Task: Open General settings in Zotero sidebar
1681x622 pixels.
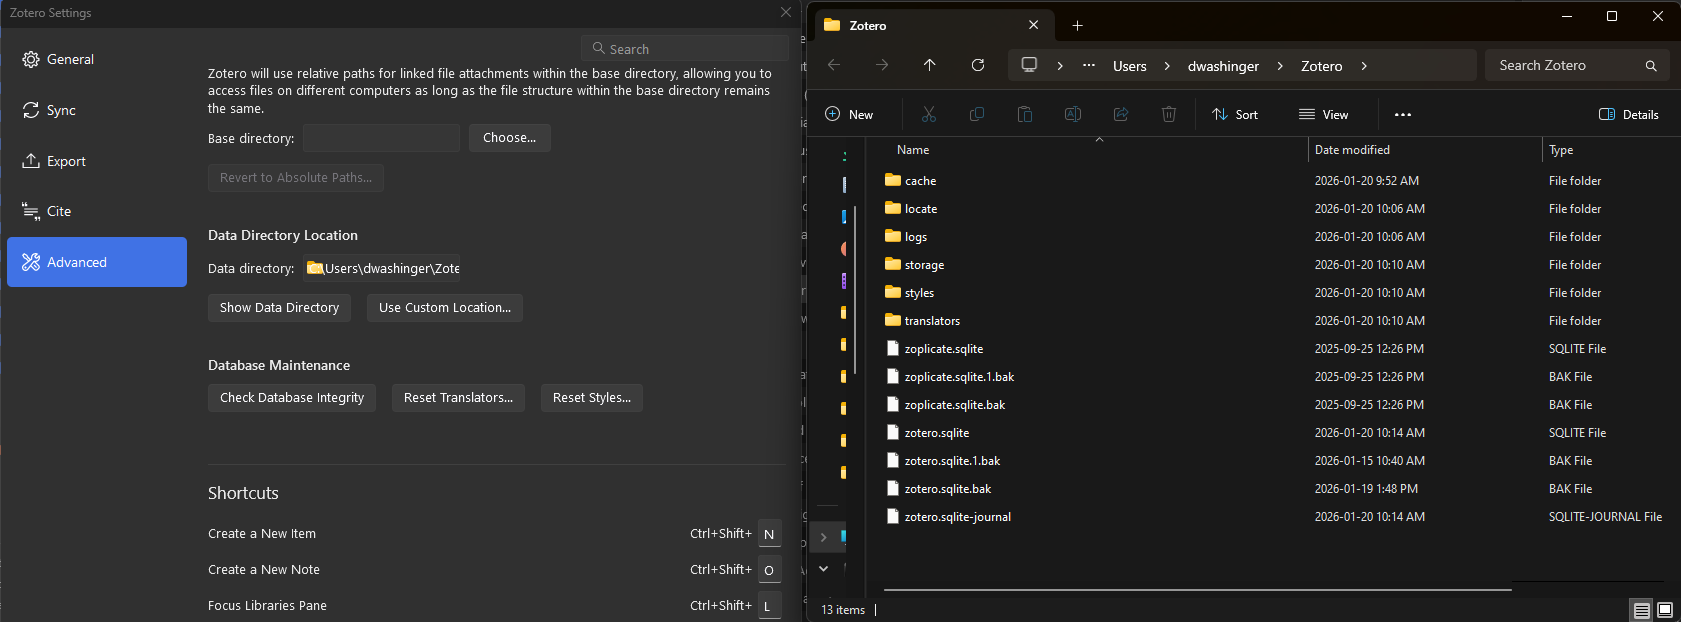Action: pyautogui.click(x=97, y=59)
